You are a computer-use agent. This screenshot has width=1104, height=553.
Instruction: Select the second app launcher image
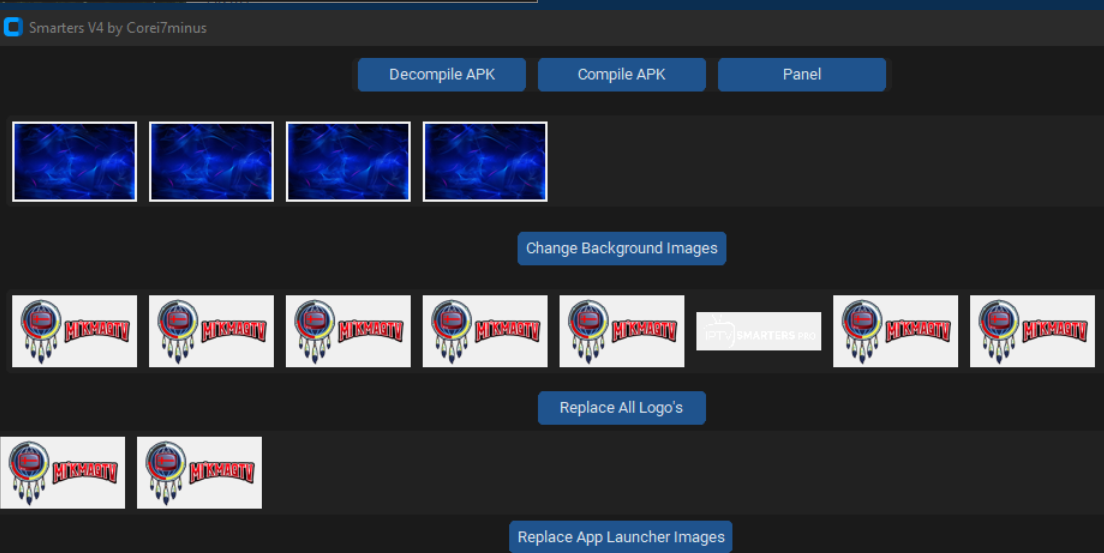pos(199,472)
